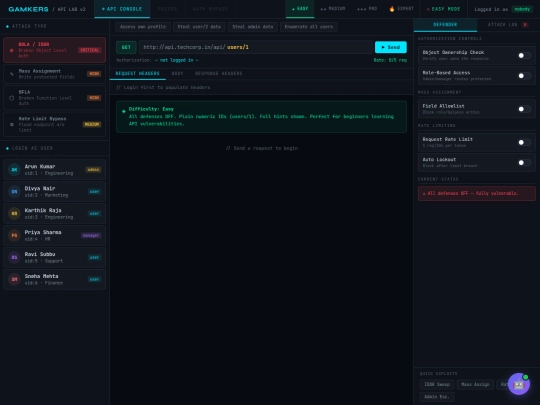Click Enumerate all users preset
The image size is (540, 405).
(x=309, y=27)
